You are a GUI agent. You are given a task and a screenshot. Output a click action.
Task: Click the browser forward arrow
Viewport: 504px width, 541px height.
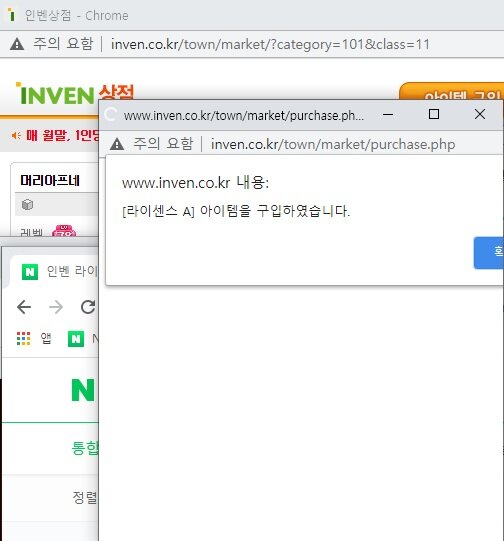point(56,307)
